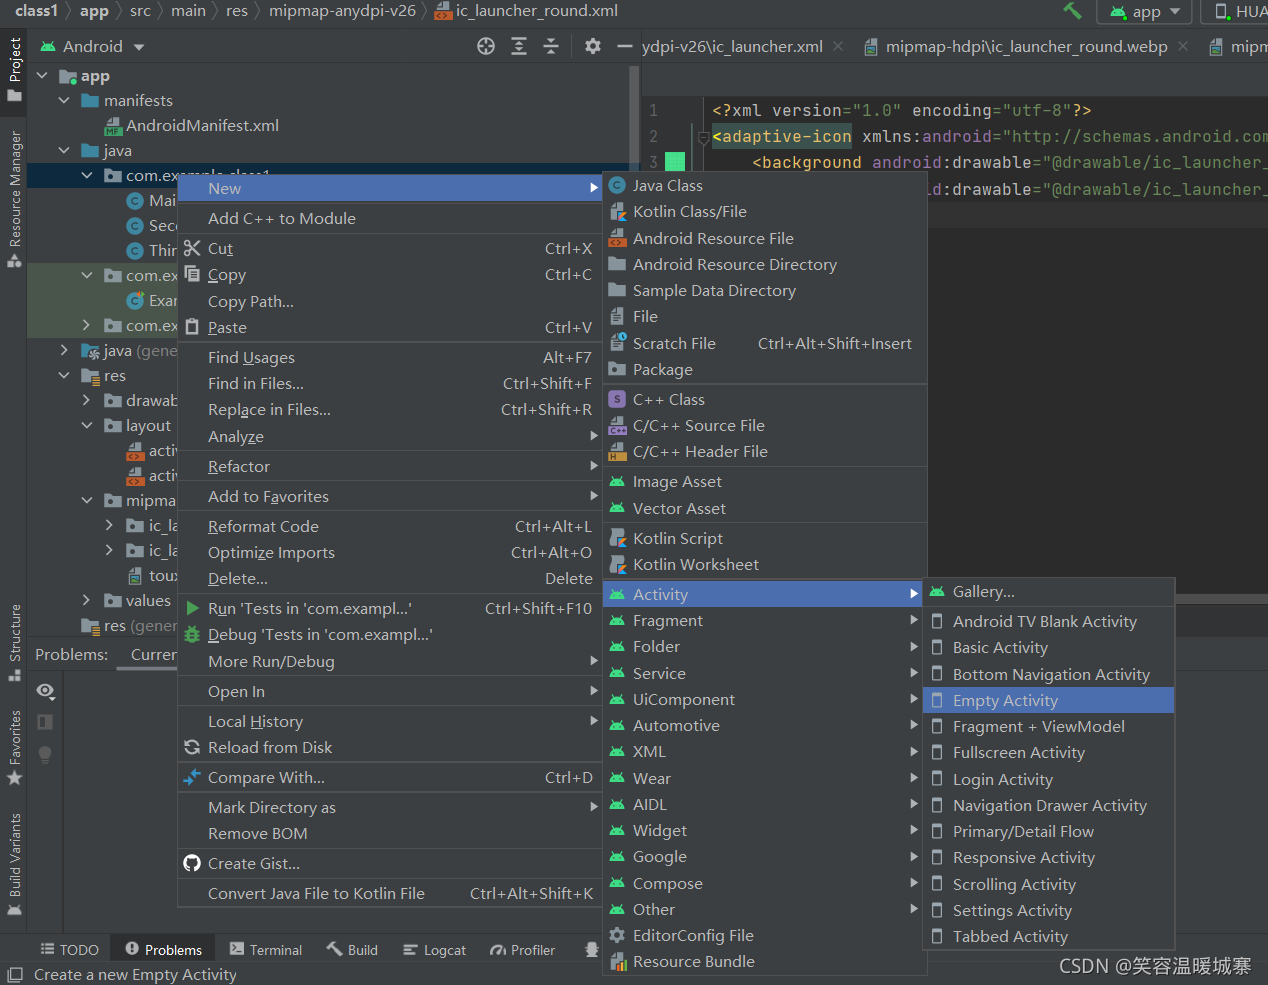Close the ic_launcher.xml editor tab
Viewport: 1268px width, 985px height.
pos(838,46)
